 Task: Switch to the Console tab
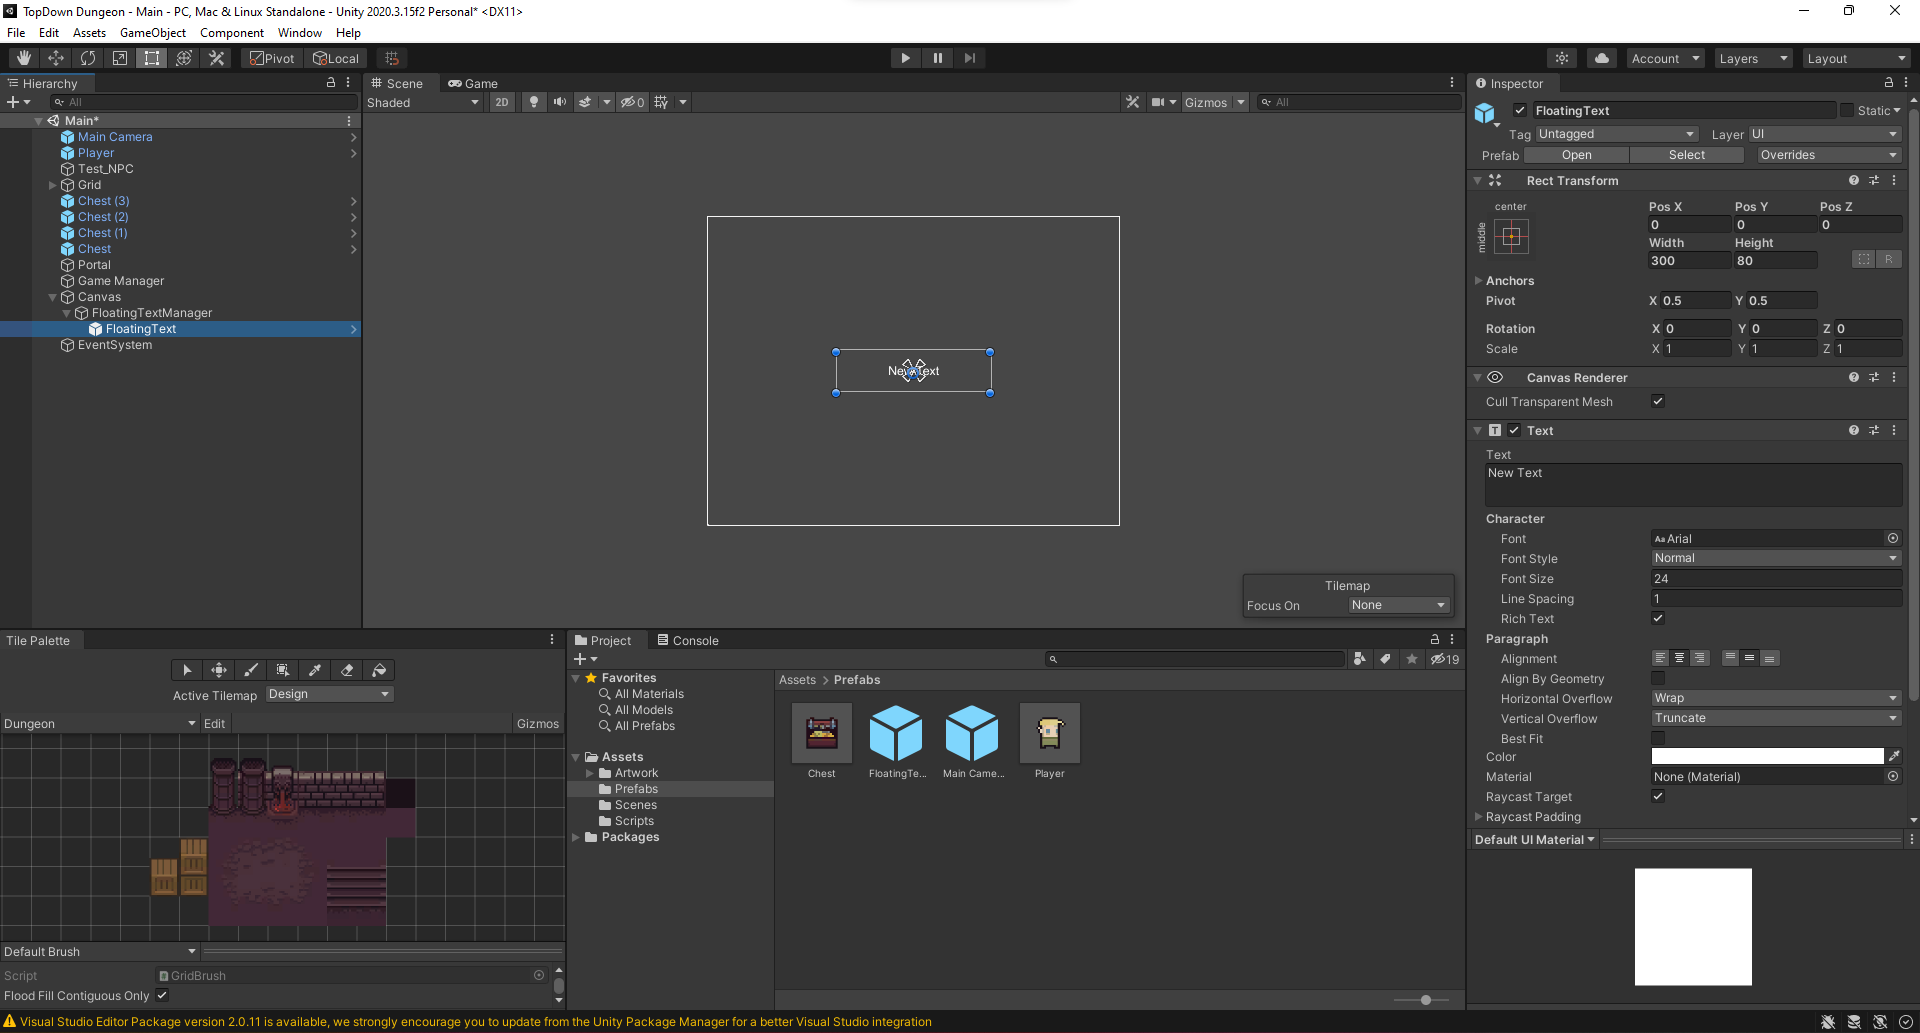[688, 640]
